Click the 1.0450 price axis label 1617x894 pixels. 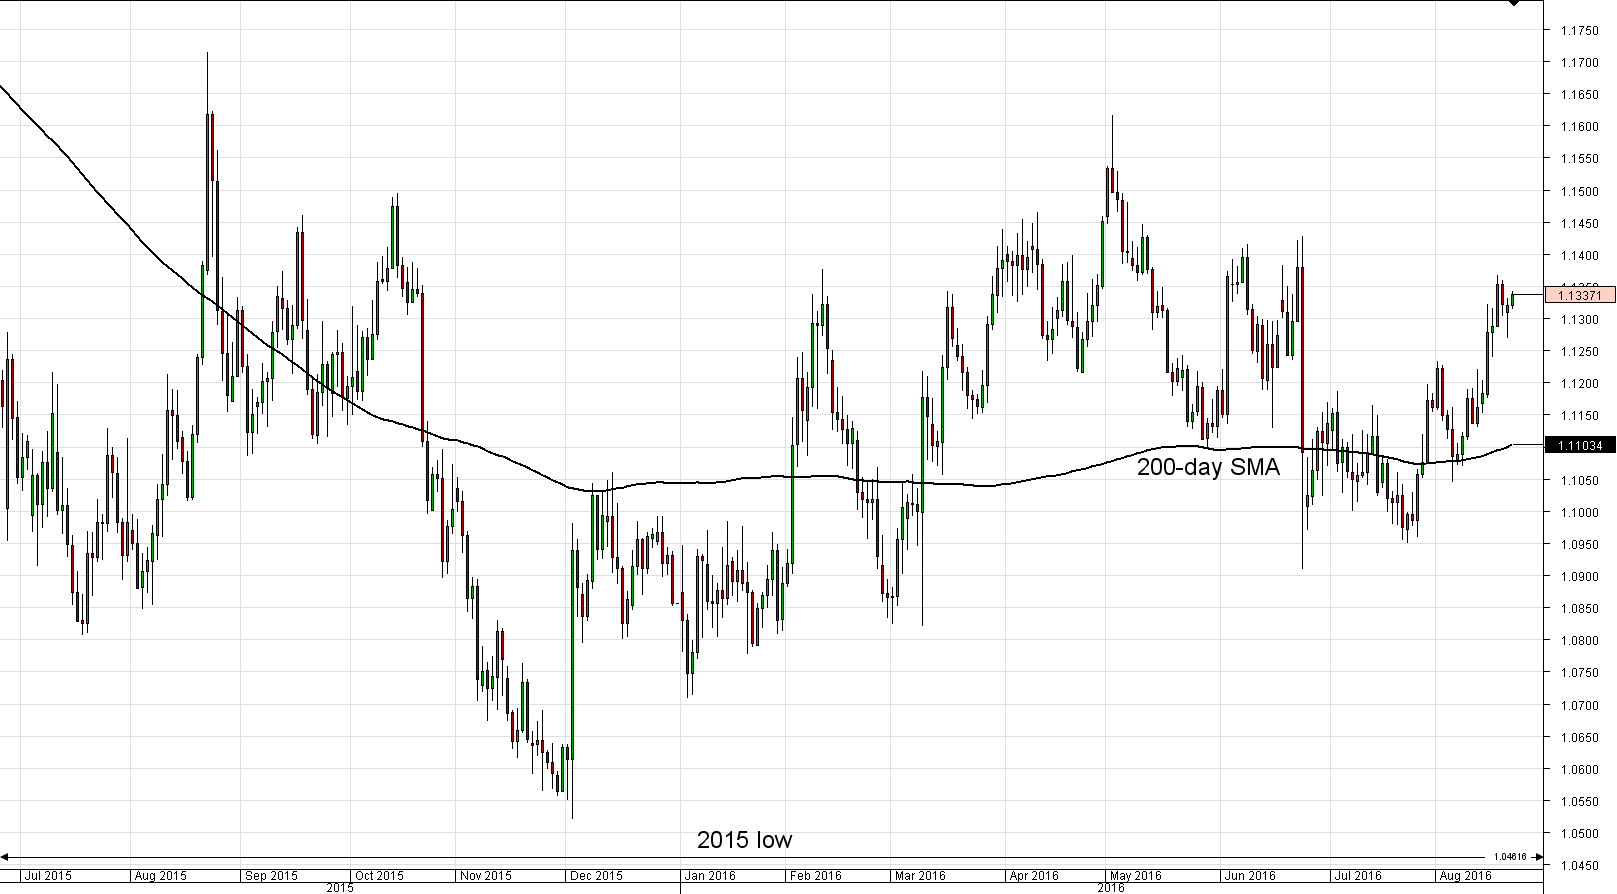point(1580,866)
